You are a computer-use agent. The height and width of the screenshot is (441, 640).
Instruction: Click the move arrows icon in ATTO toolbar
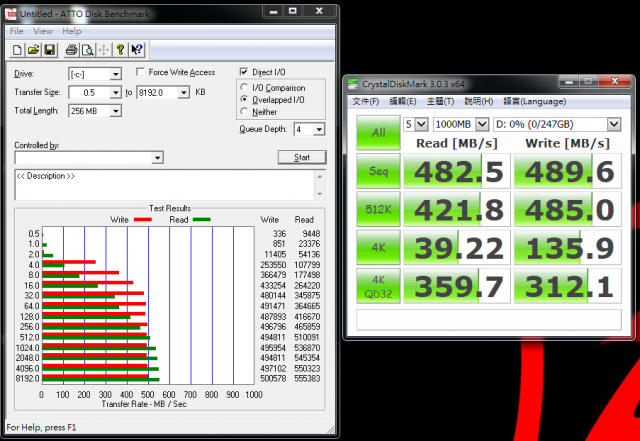(104, 50)
